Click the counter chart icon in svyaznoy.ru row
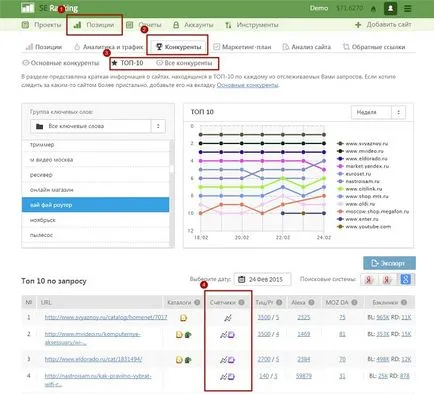Image resolution: width=434 pixels, height=394 pixels. point(228,318)
